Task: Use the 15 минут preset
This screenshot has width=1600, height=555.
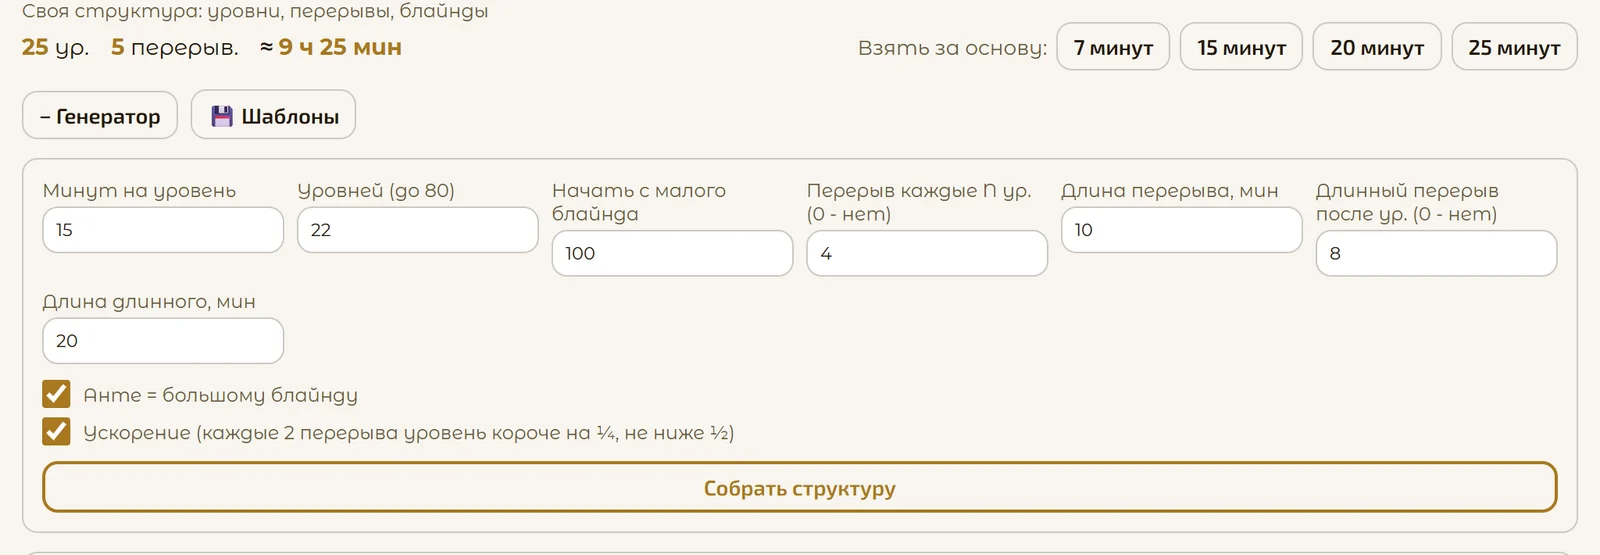Action: click(1241, 47)
